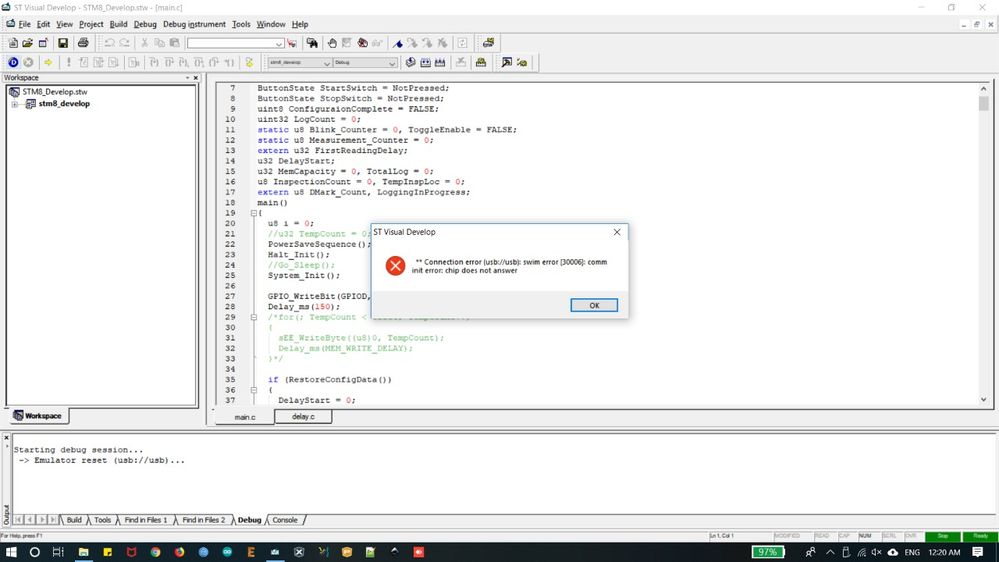Select STM8_Develop.stw in workspace tree
Screen dimensions: 999x562
55,92
